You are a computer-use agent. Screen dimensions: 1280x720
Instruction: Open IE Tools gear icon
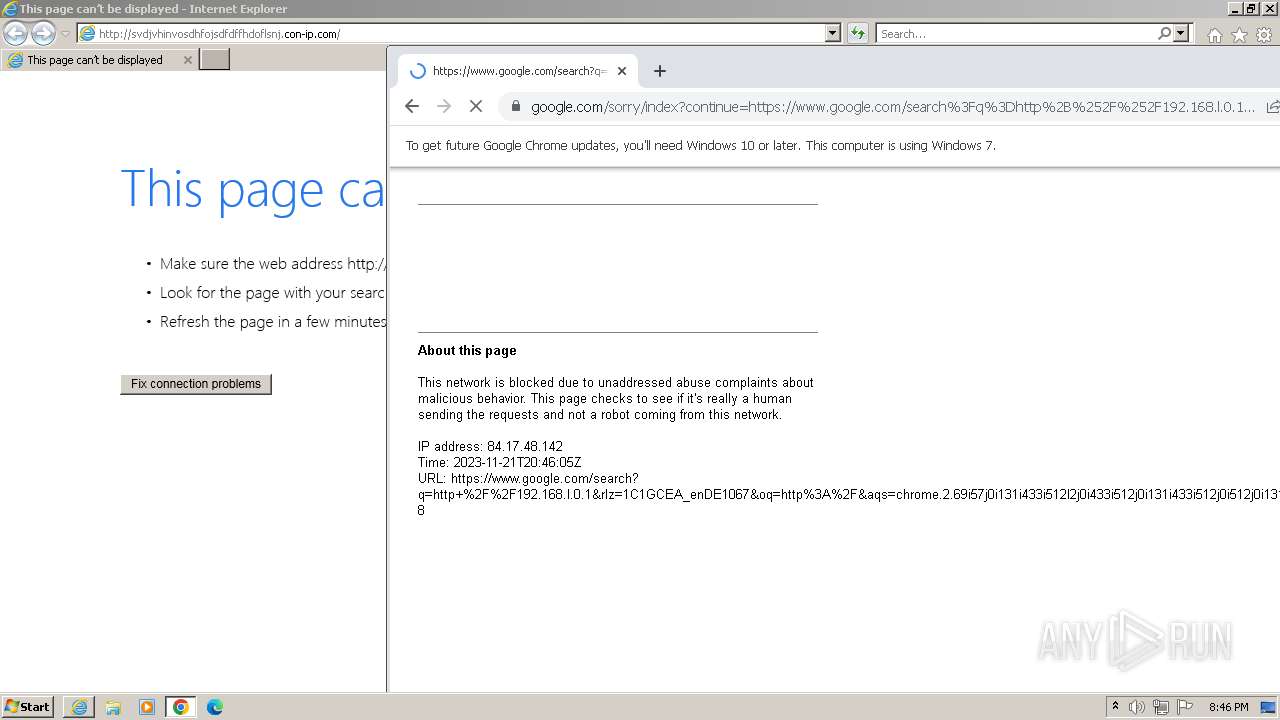(x=1264, y=34)
